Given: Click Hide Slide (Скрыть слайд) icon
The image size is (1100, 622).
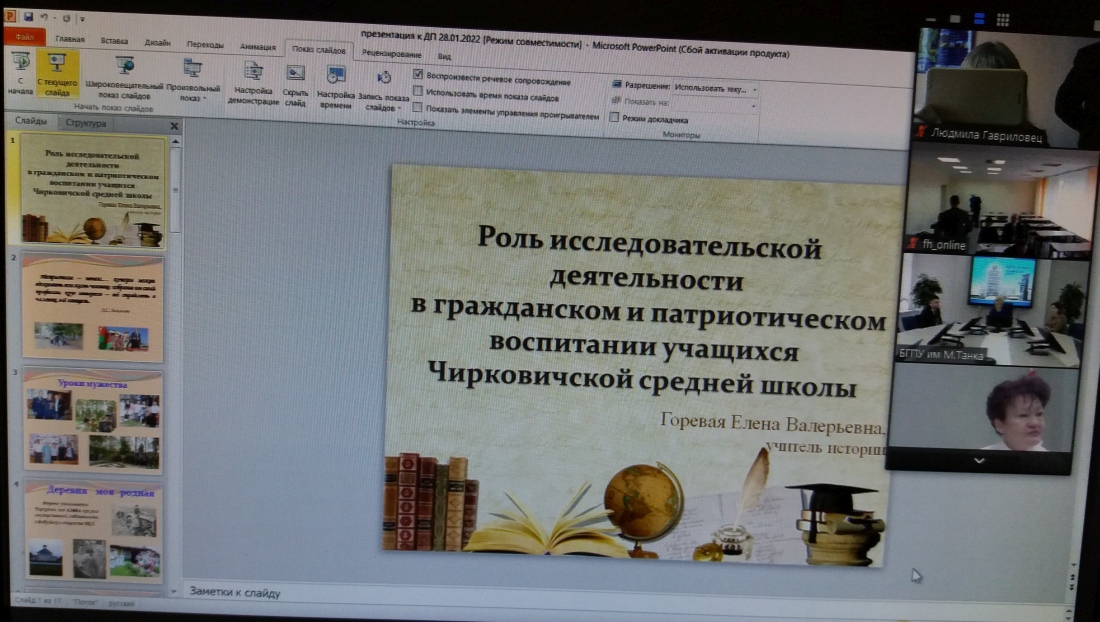Looking at the screenshot, I should [x=295, y=73].
